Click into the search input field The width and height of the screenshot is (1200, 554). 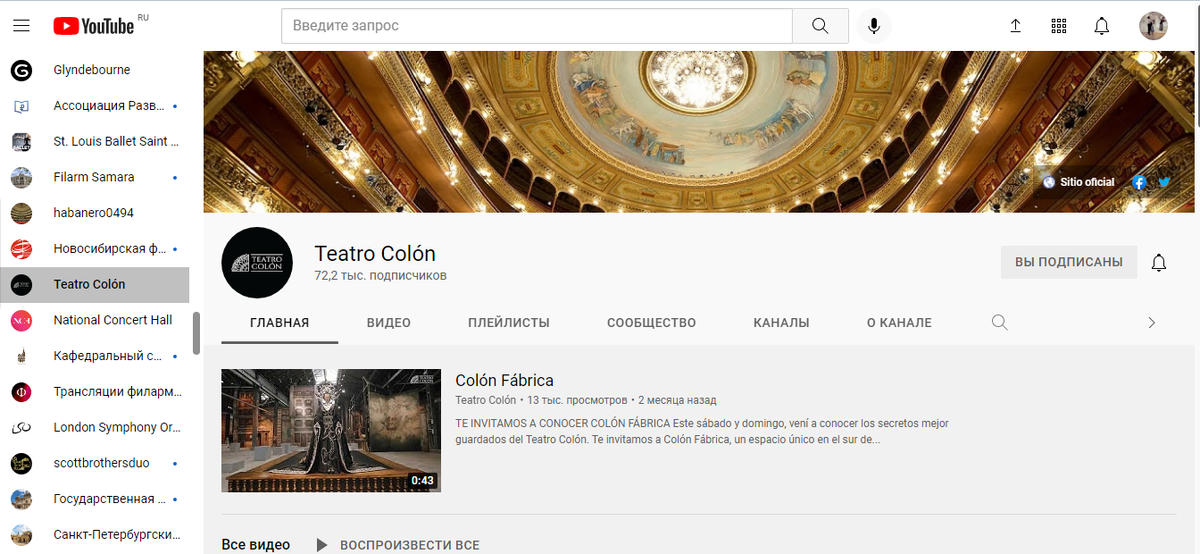537,26
